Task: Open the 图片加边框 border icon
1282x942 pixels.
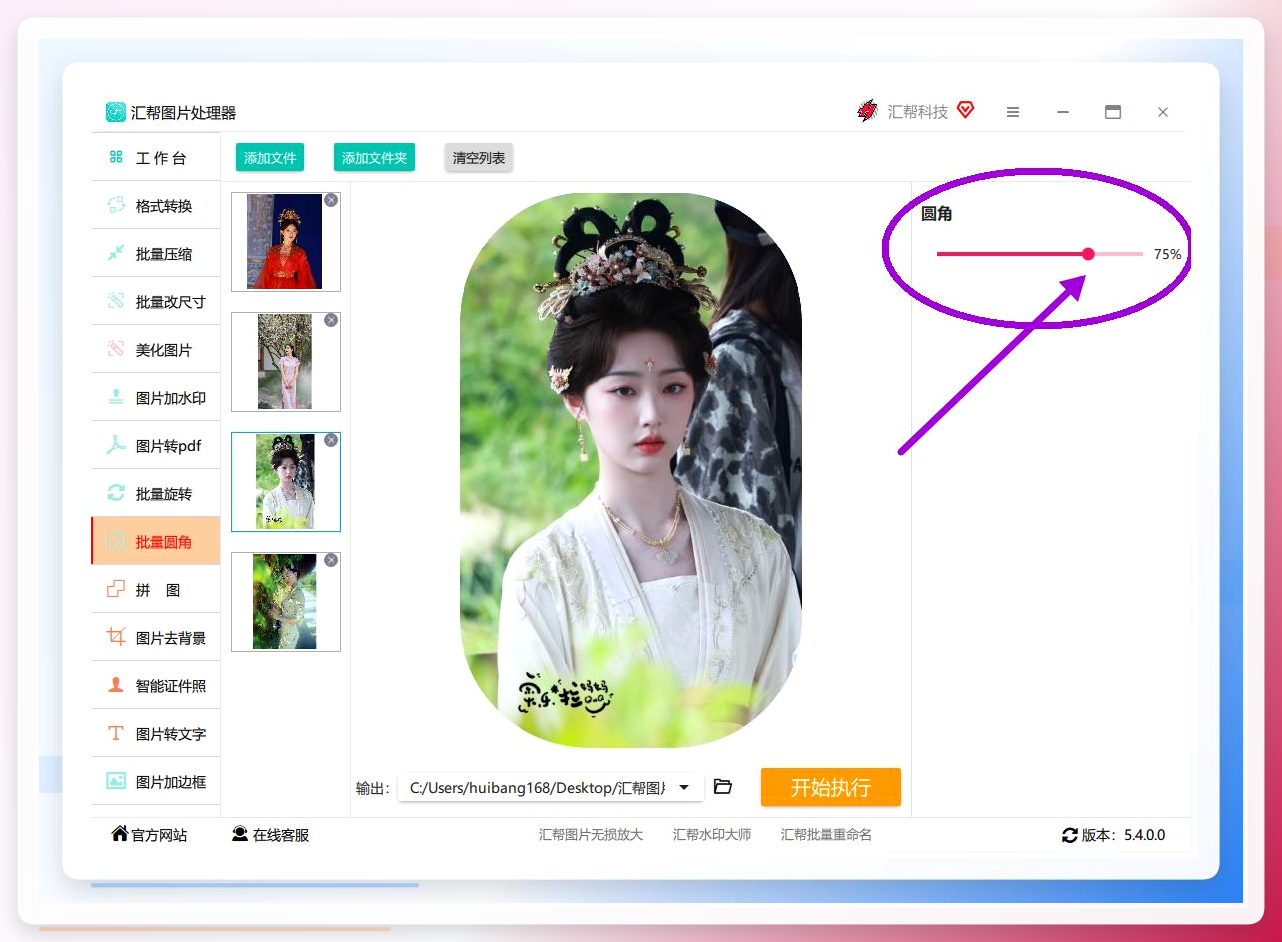Action: point(116,781)
